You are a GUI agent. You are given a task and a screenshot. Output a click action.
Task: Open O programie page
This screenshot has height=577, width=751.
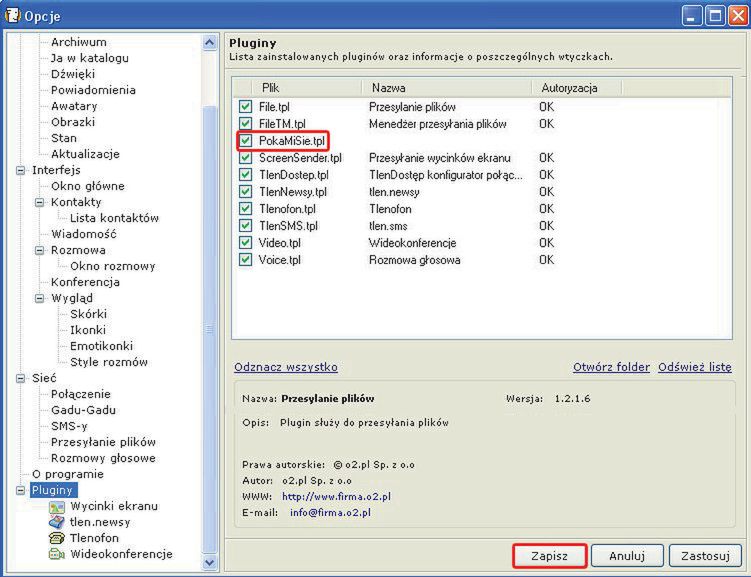tap(68, 475)
